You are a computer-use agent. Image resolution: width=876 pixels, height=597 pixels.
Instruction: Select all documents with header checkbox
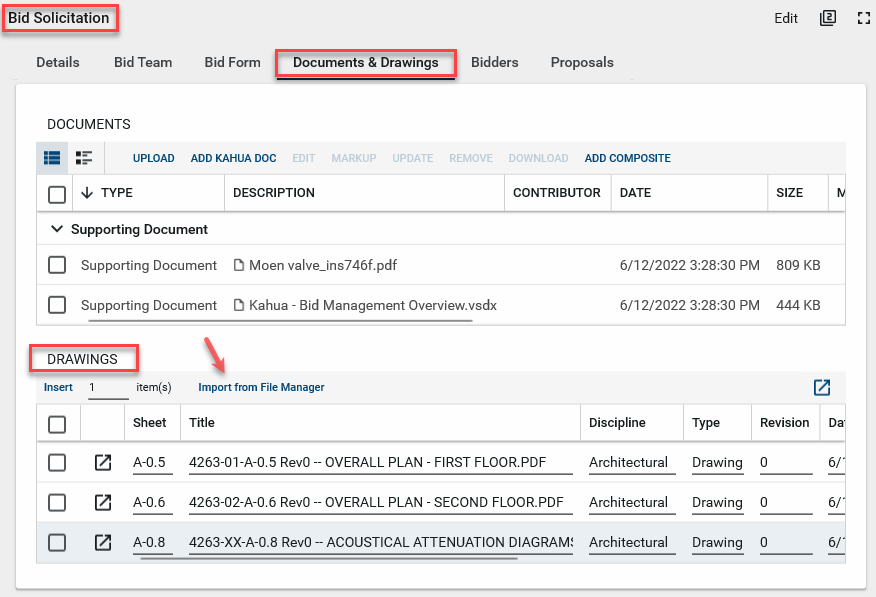coord(57,193)
